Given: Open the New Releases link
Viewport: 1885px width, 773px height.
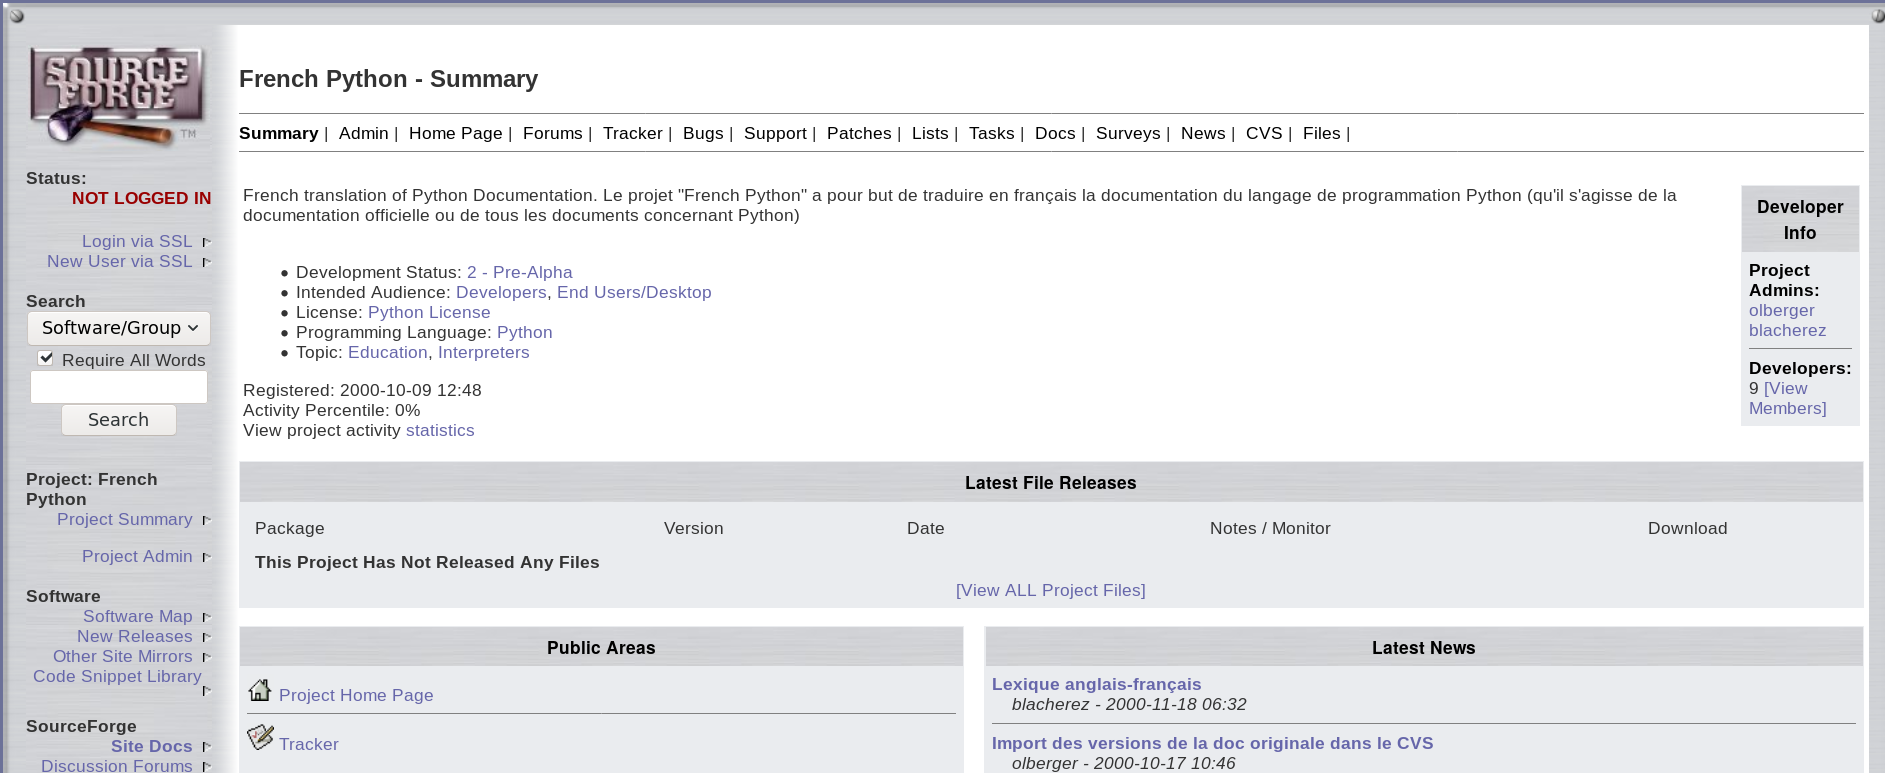Looking at the screenshot, I should tap(134, 636).
